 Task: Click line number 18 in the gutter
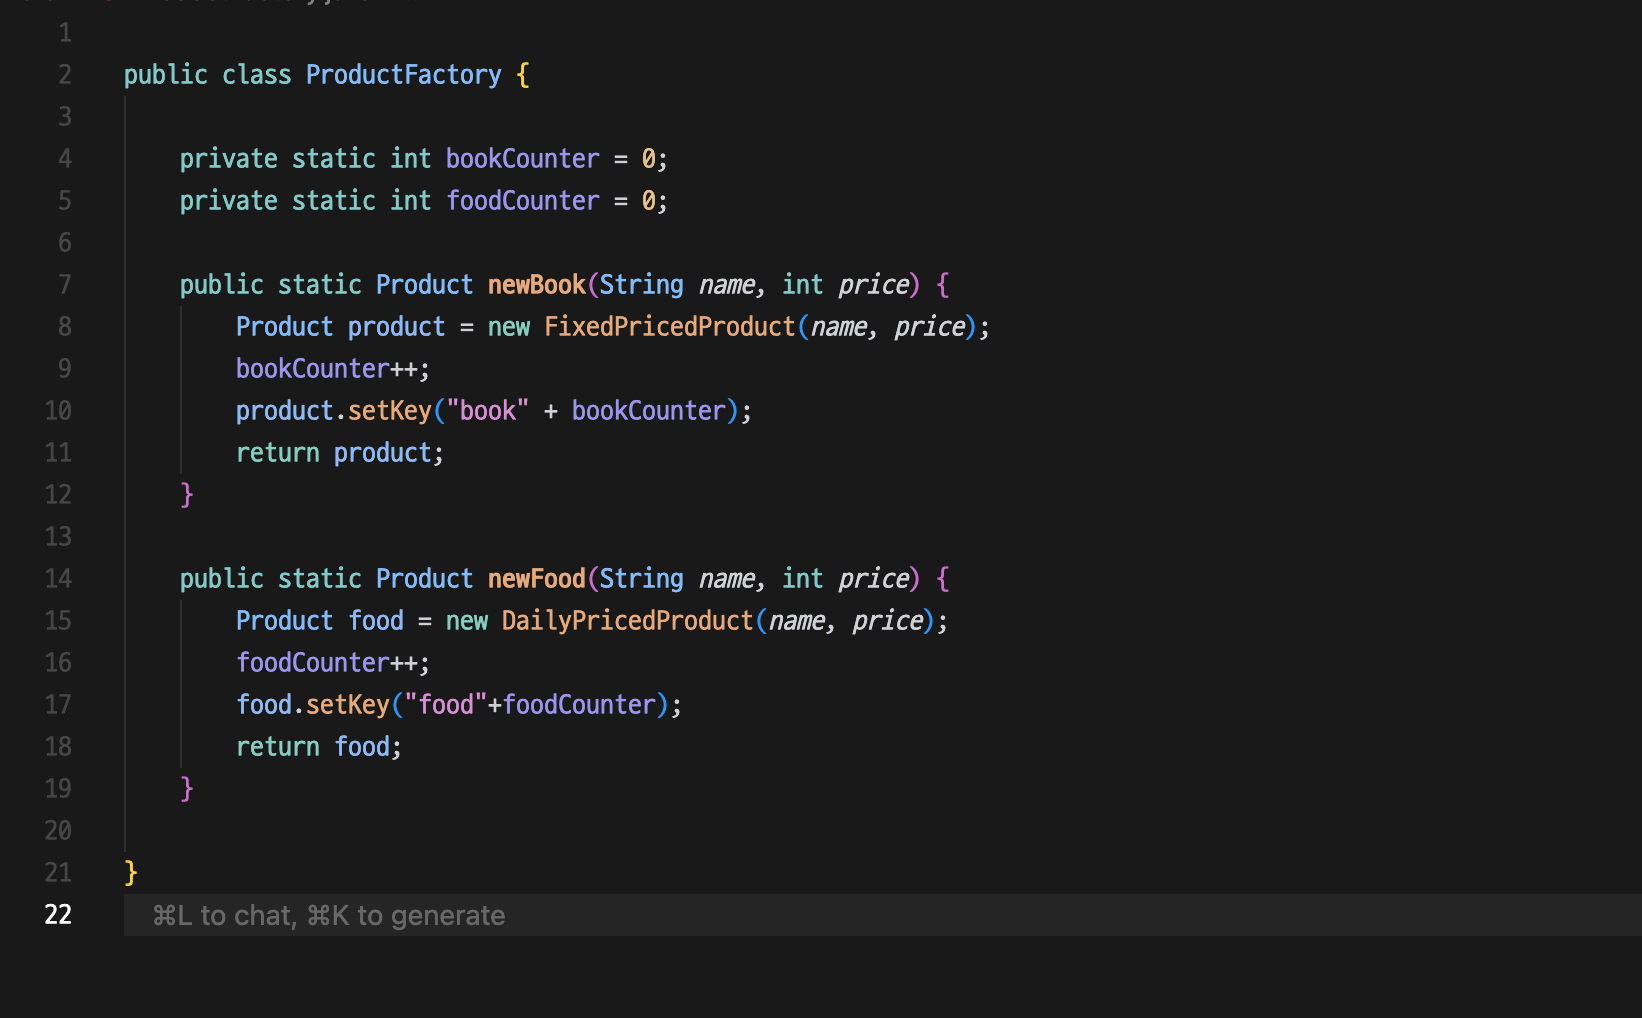(x=58, y=747)
